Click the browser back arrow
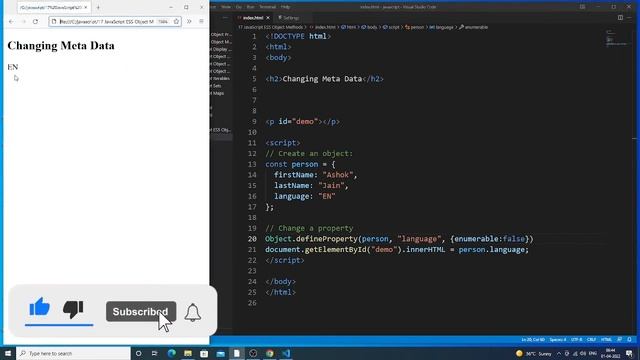 coord(11,22)
